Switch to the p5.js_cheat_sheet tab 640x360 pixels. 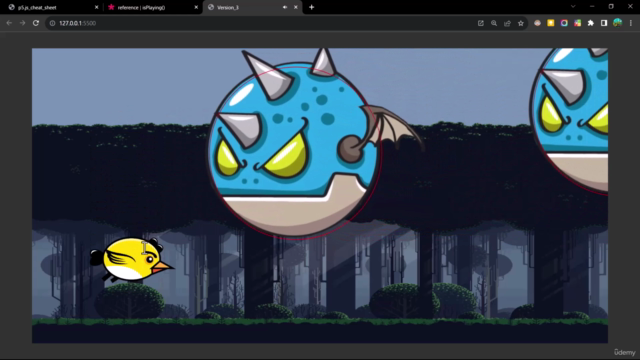[x=51, y=7]
